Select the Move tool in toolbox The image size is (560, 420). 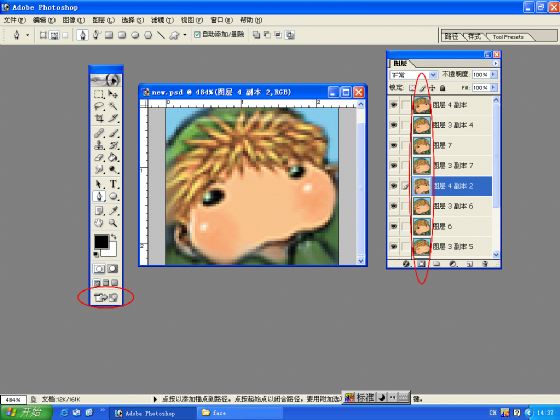coord(113,94)
